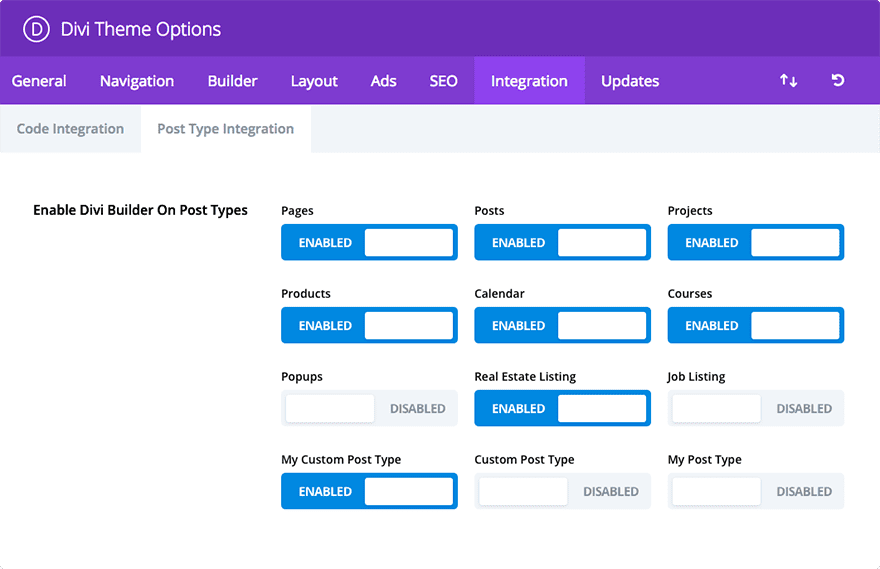Toggle the Calendar post type switch
This screenshot has height=569, width=880.
[x=562, y=325]
